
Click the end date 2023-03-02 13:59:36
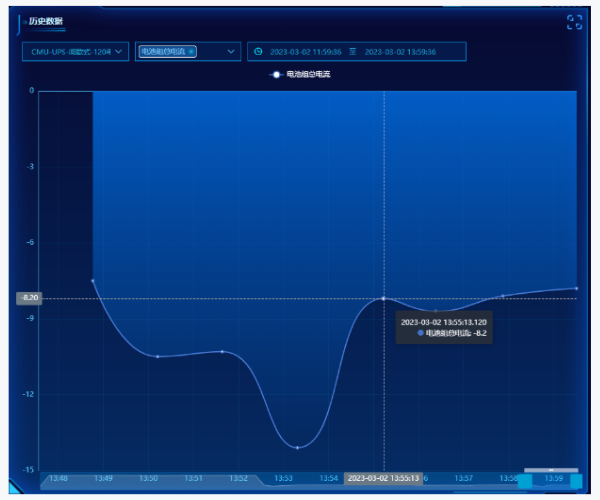coord(400,51)
